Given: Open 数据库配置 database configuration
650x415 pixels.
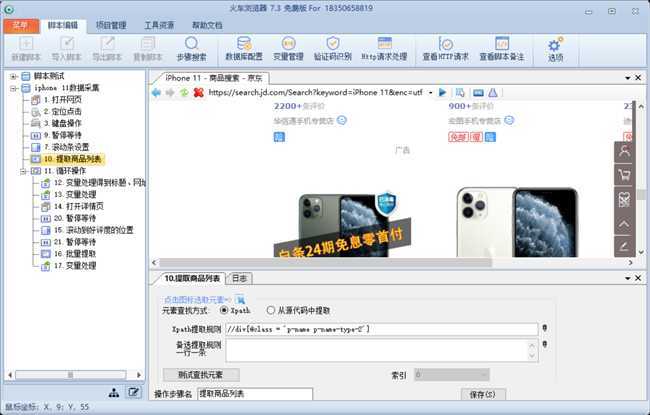Looking at the screenshot, I should (244, 49).
